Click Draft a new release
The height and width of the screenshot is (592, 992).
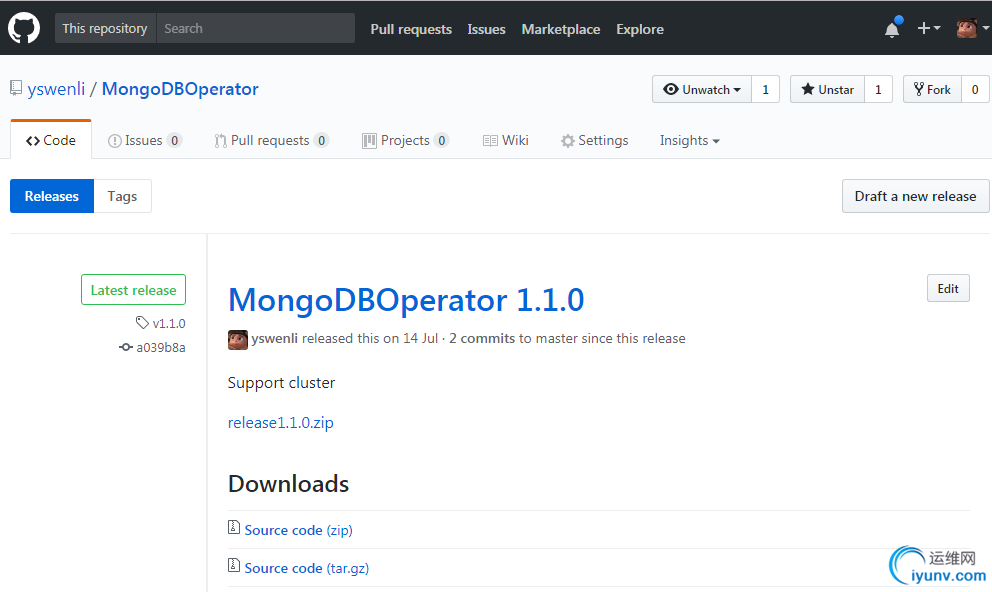pyautogui.click(x=915, y=196)
